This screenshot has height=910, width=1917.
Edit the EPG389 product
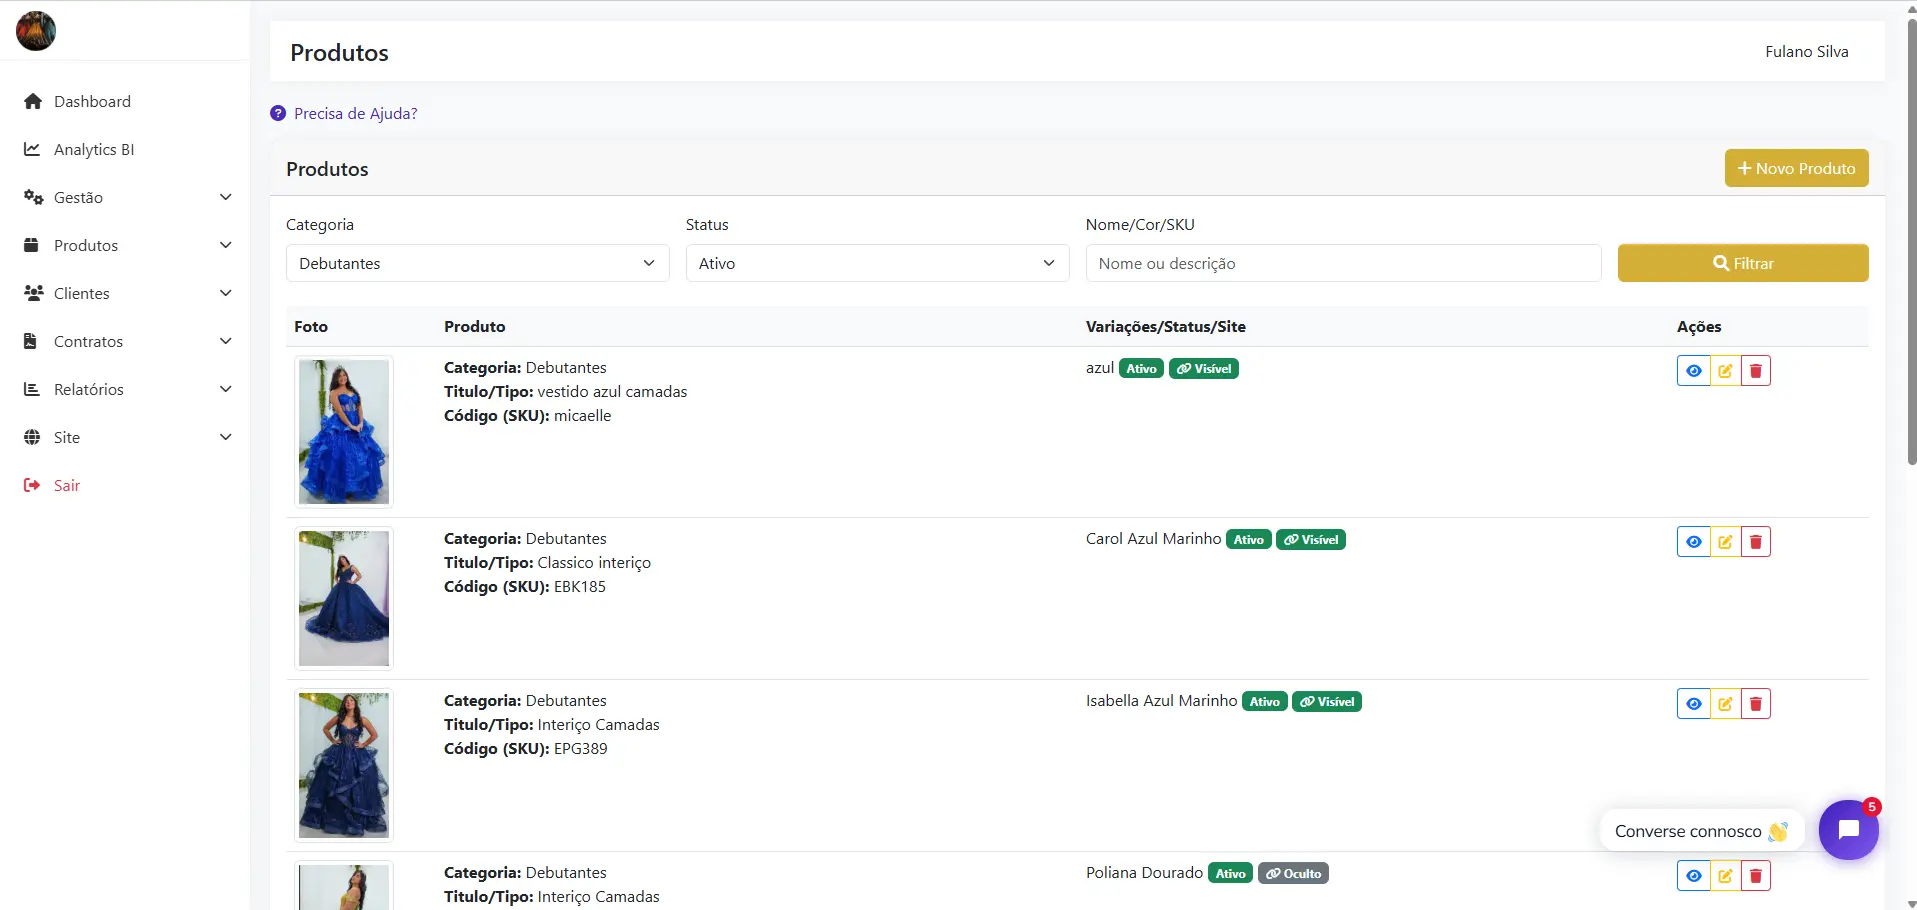(x=1725, y=704)
